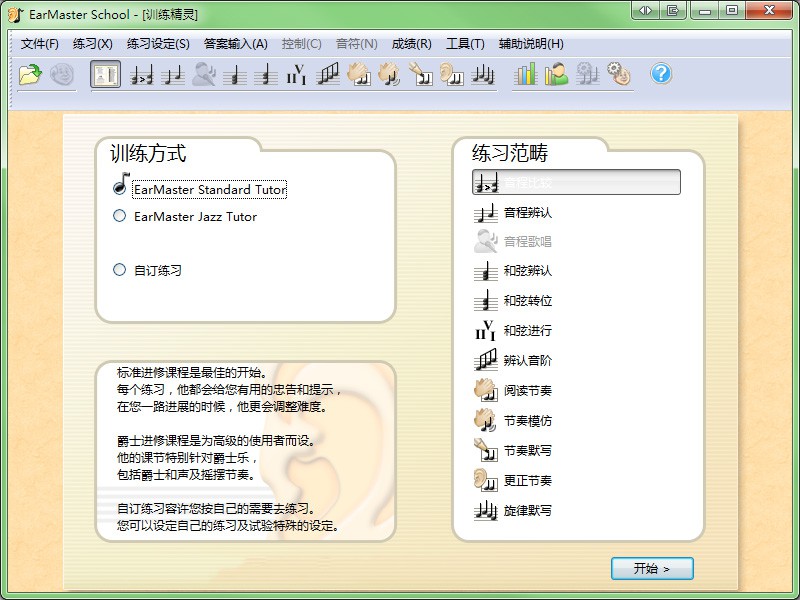This screenshot has height=600, width=800.
Task: Choose 节奏默写 in the exercise list
Action: pyautogui.click(x=513, y=450)
